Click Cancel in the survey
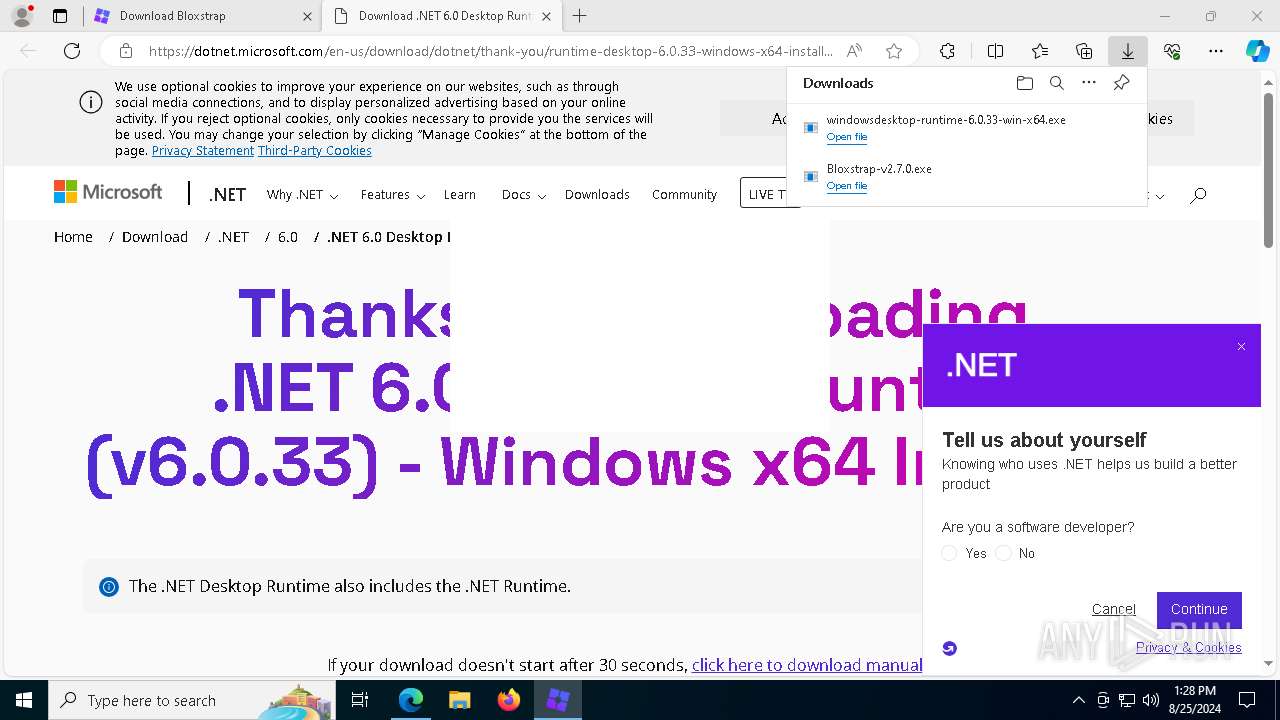The height and width of the screenshot is (720, 1280). tap(1113, 609)
